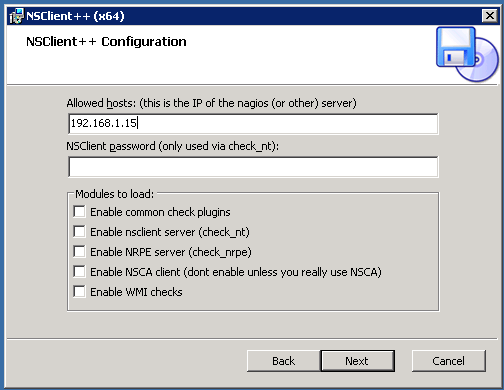504x390 pixels.
Task: Click the CD disc graphic behind the floppy
Action: click(481, 61)
